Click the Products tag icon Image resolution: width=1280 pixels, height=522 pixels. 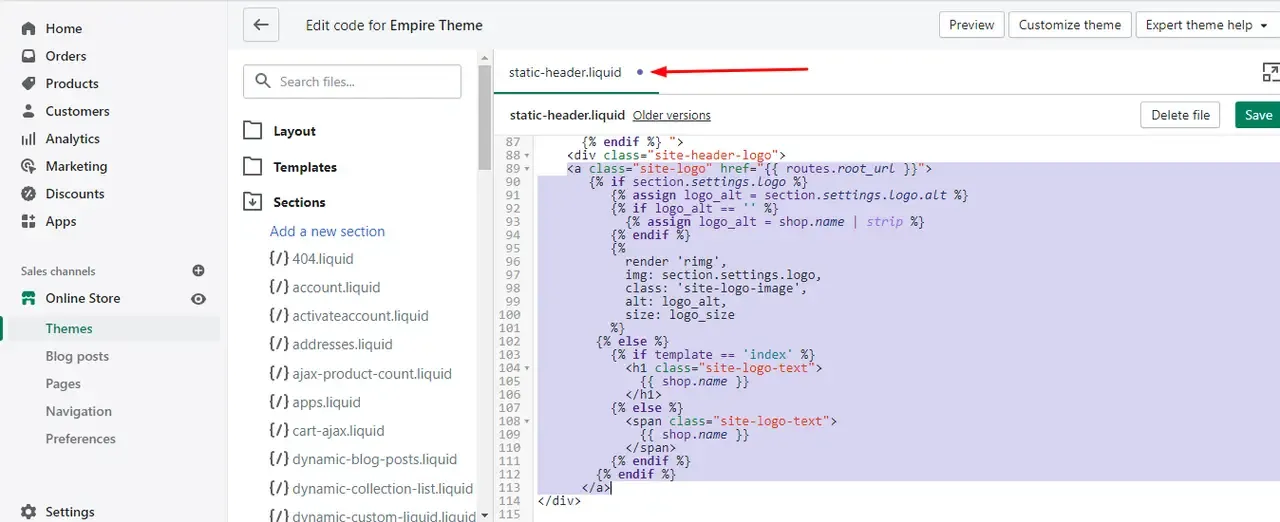pyautogui.click(x=28, y=84)
